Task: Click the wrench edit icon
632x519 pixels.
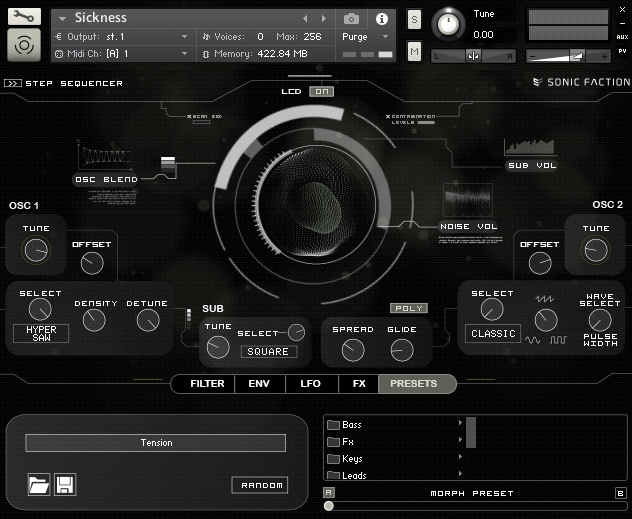Action: coord(24,17)
